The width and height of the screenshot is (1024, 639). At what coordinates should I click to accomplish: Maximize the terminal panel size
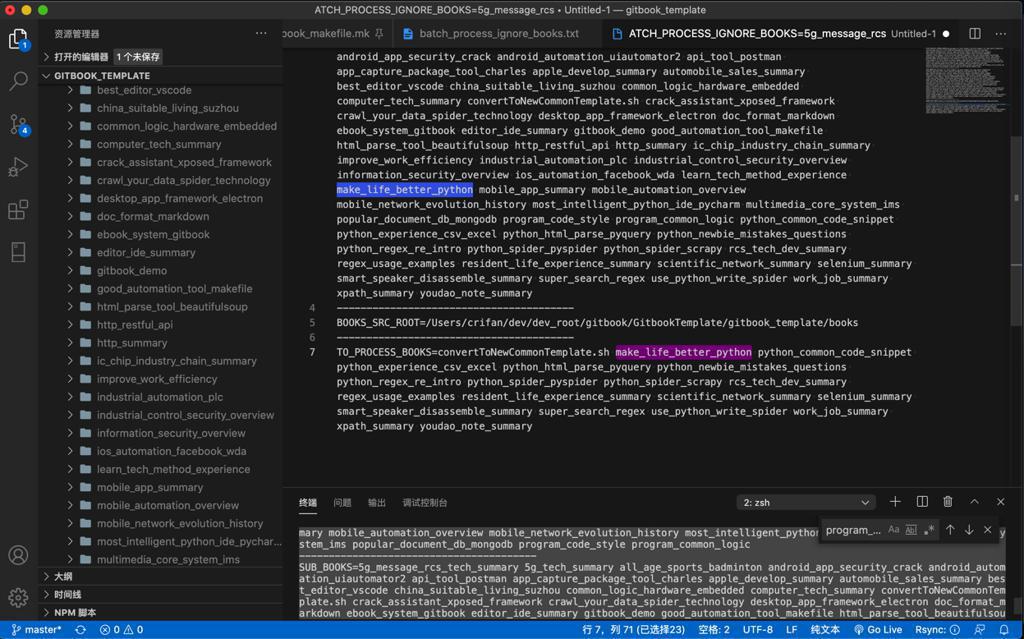tap(974, 502)
